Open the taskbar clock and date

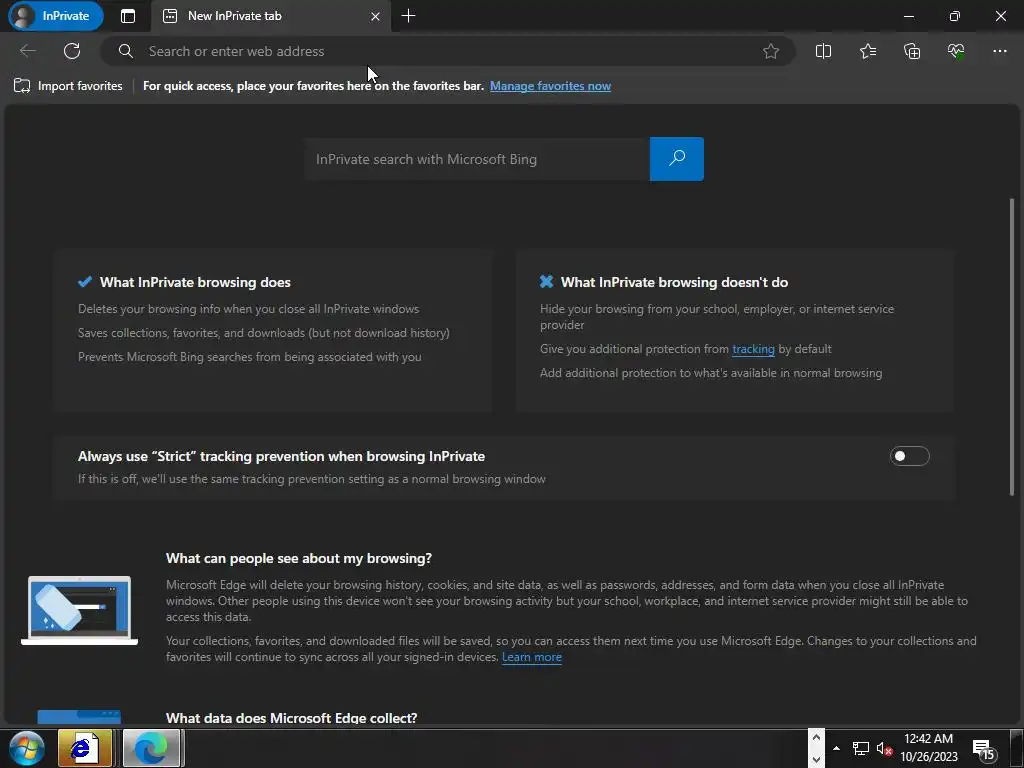click(x=929, y=748)
